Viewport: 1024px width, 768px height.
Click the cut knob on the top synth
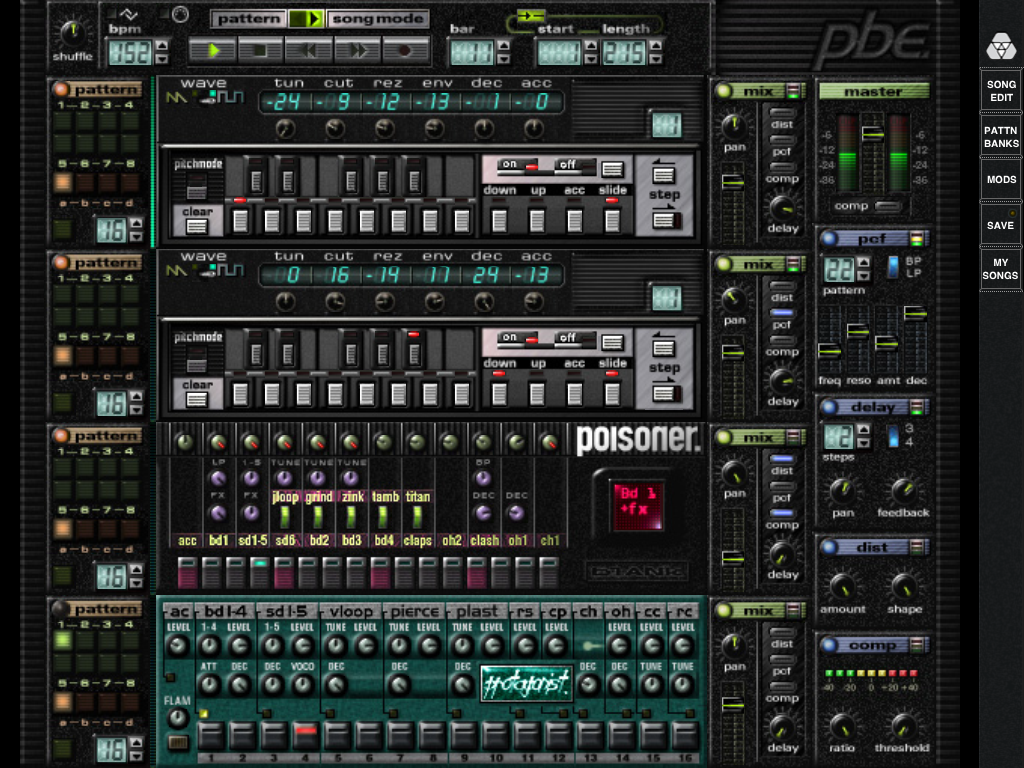tap(335, 129)
